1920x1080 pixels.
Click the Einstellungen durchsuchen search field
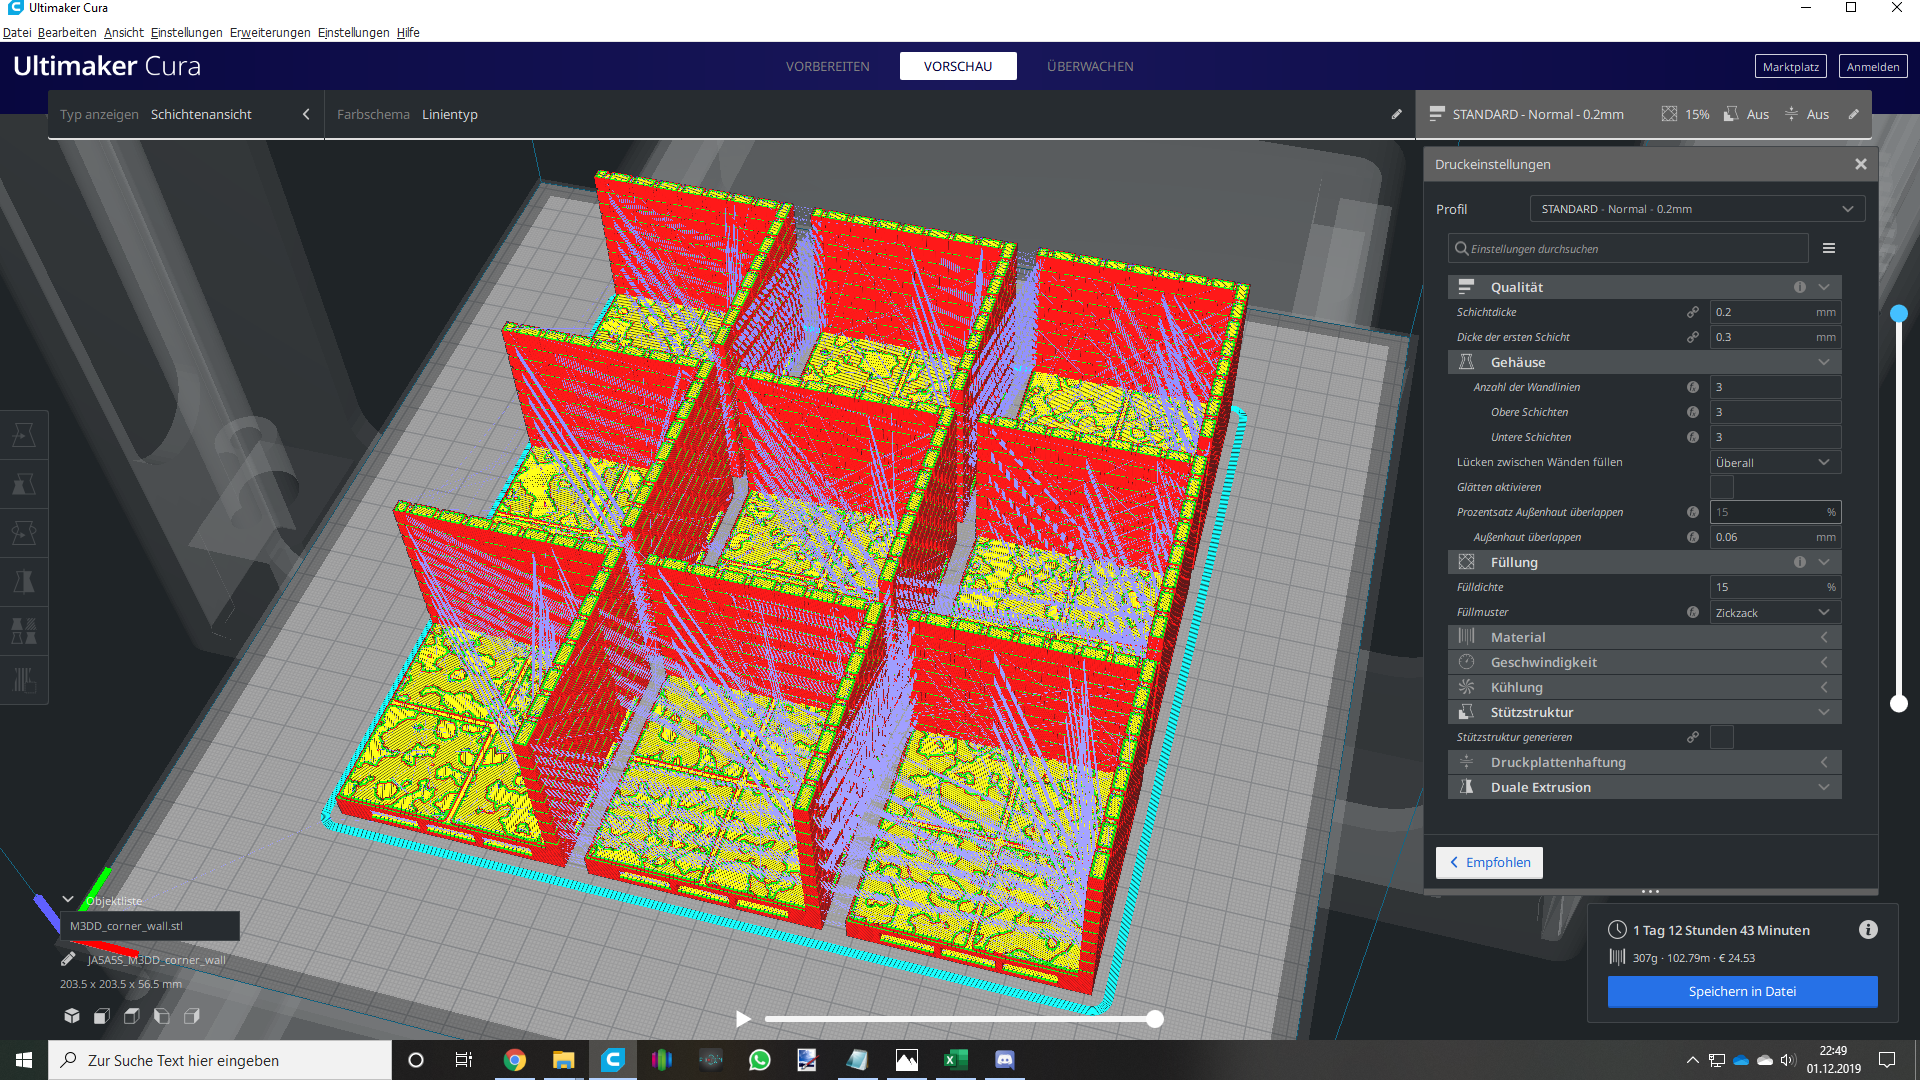pyautogui.click(x=1628, y=248)
